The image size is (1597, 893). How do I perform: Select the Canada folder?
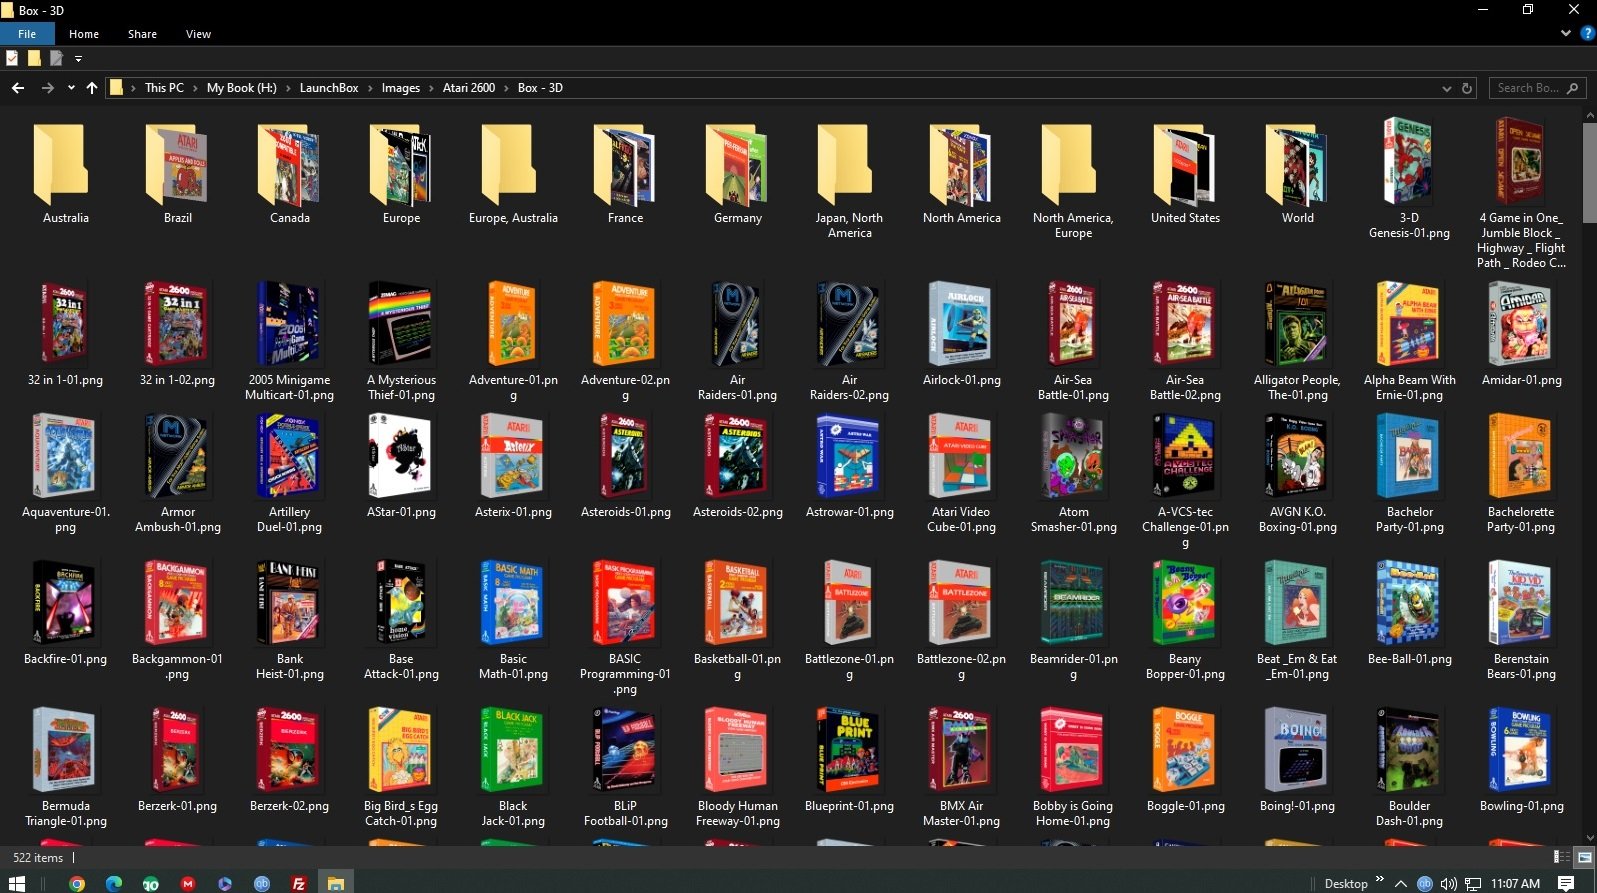pos(290,172)
